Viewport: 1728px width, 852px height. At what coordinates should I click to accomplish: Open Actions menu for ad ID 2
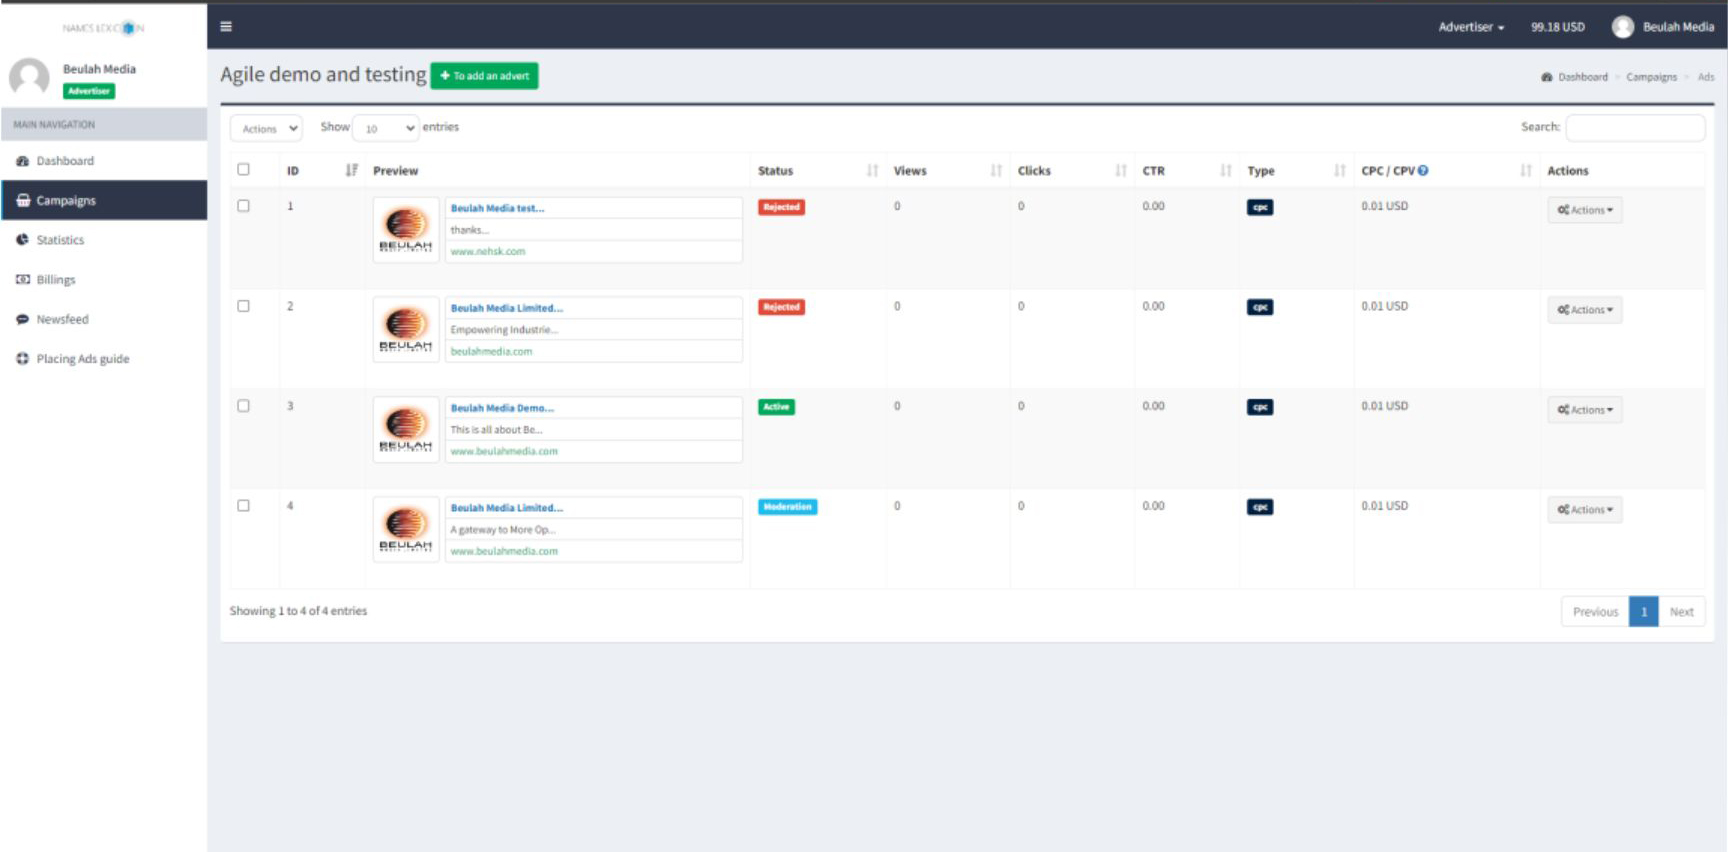[1585, 310]
